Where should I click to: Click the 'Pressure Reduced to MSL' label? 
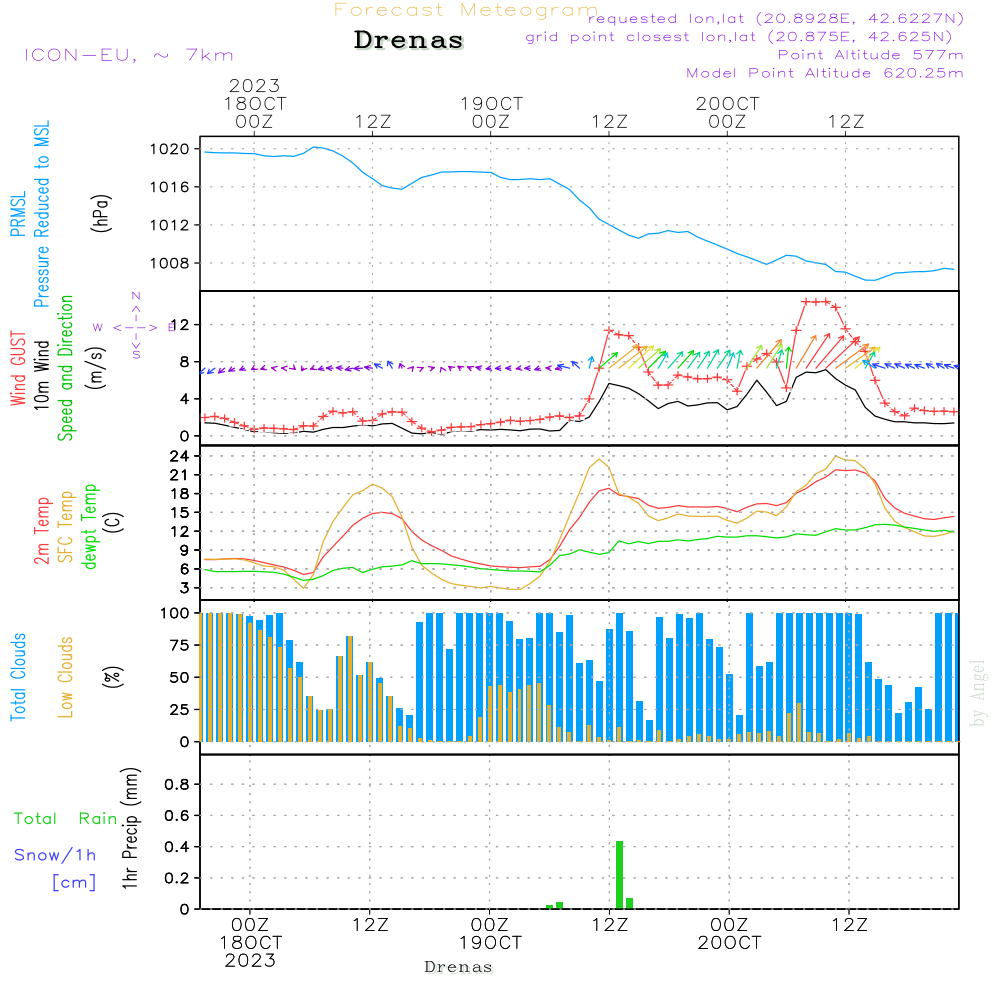pyautogui.click(x=41, y=214)
